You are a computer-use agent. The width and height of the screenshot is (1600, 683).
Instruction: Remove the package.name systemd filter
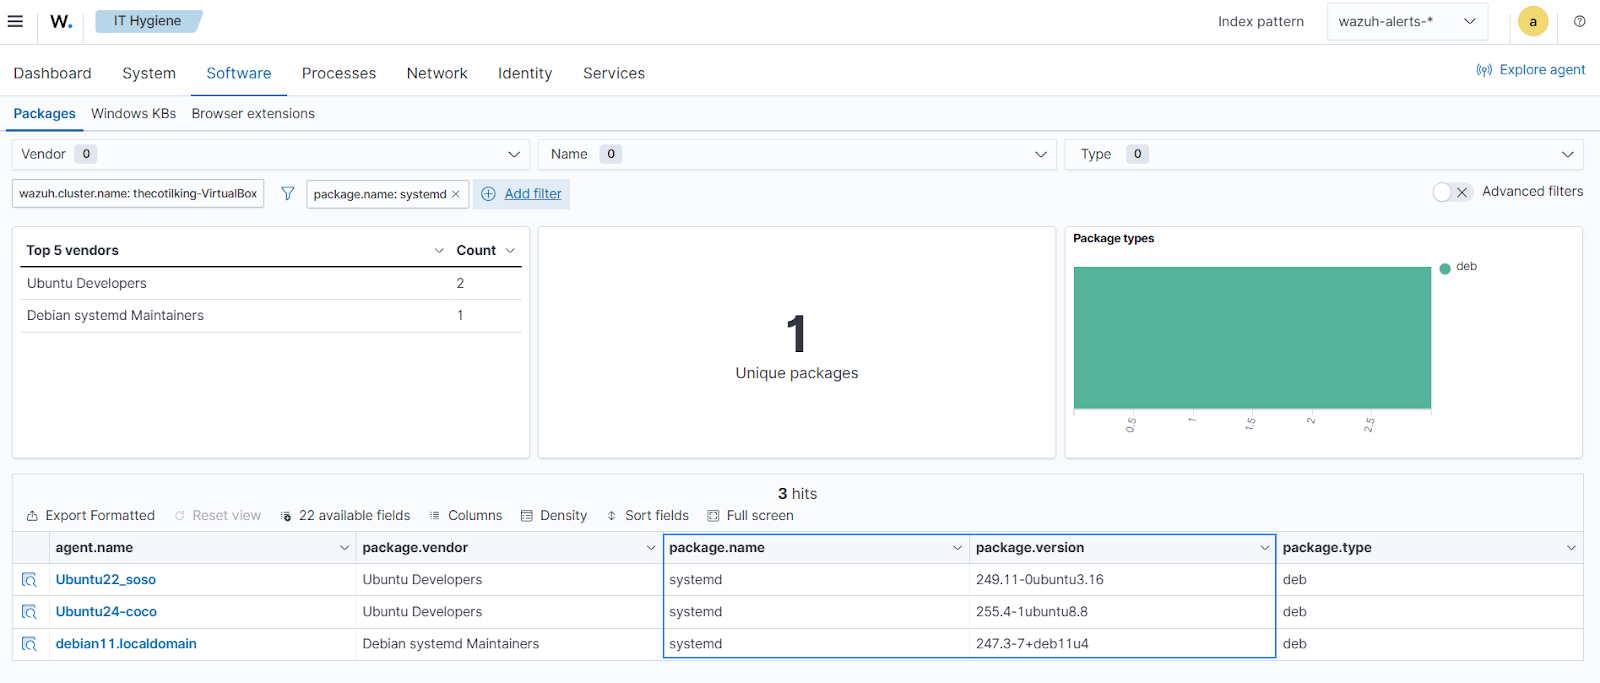click(x=456, y=194)
